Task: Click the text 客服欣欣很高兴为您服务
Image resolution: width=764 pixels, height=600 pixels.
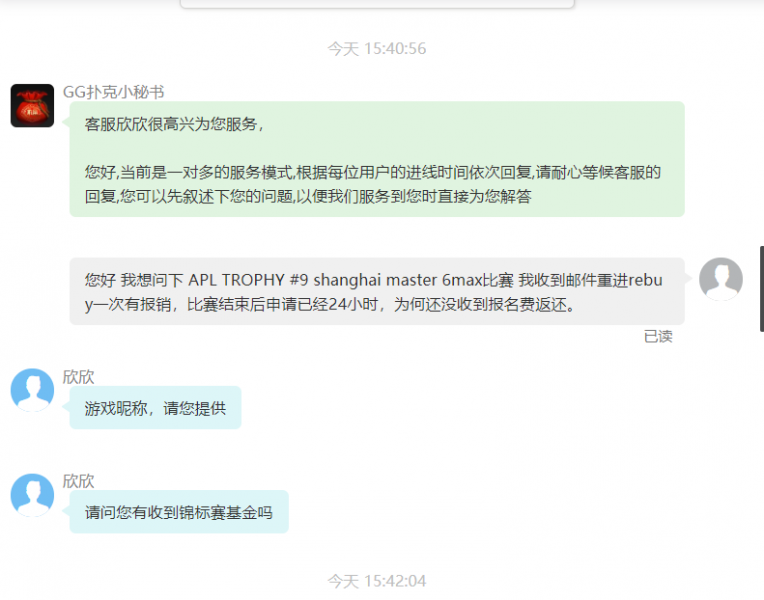Action: pyautogui.click(x=171, y=124)
